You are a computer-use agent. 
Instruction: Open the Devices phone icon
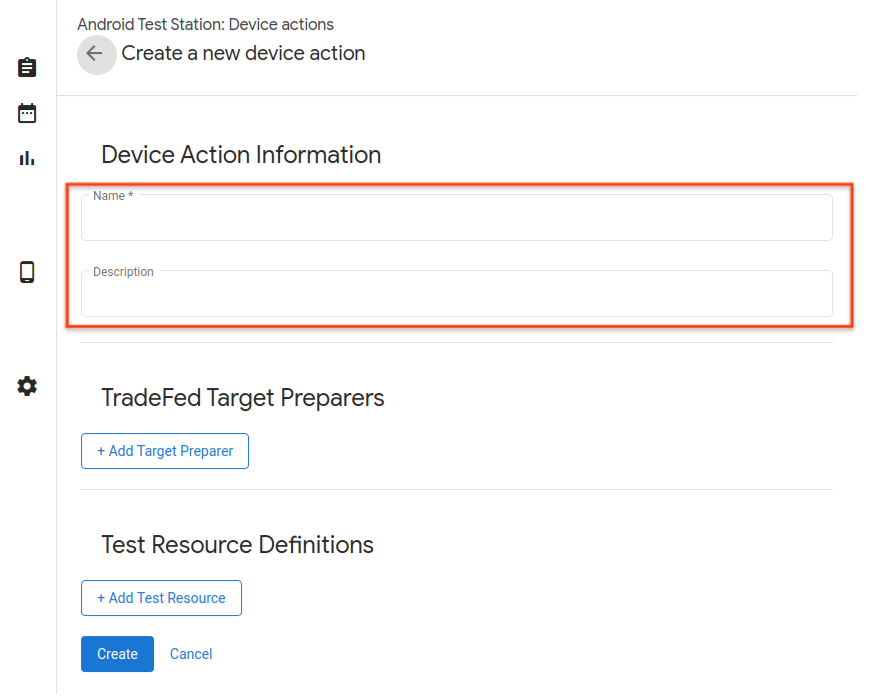(26, 271)
